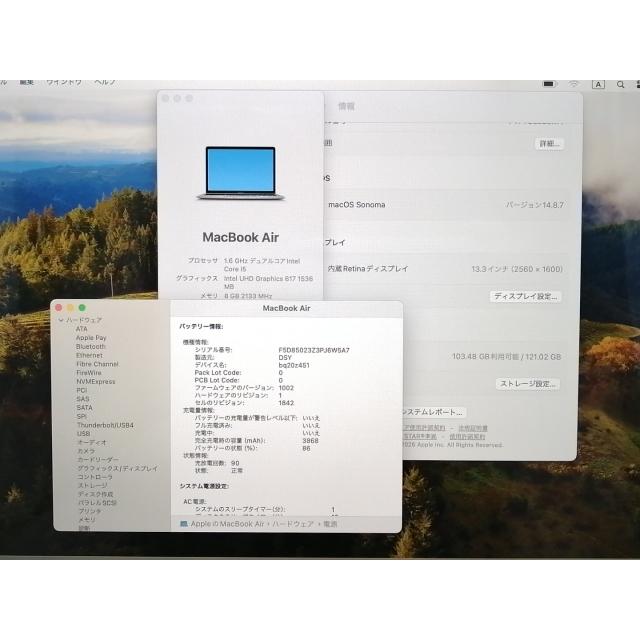Select グラフィックス/ディスプレイ in the sidebar
640x640 pixels.
click(x=118, y=468)
